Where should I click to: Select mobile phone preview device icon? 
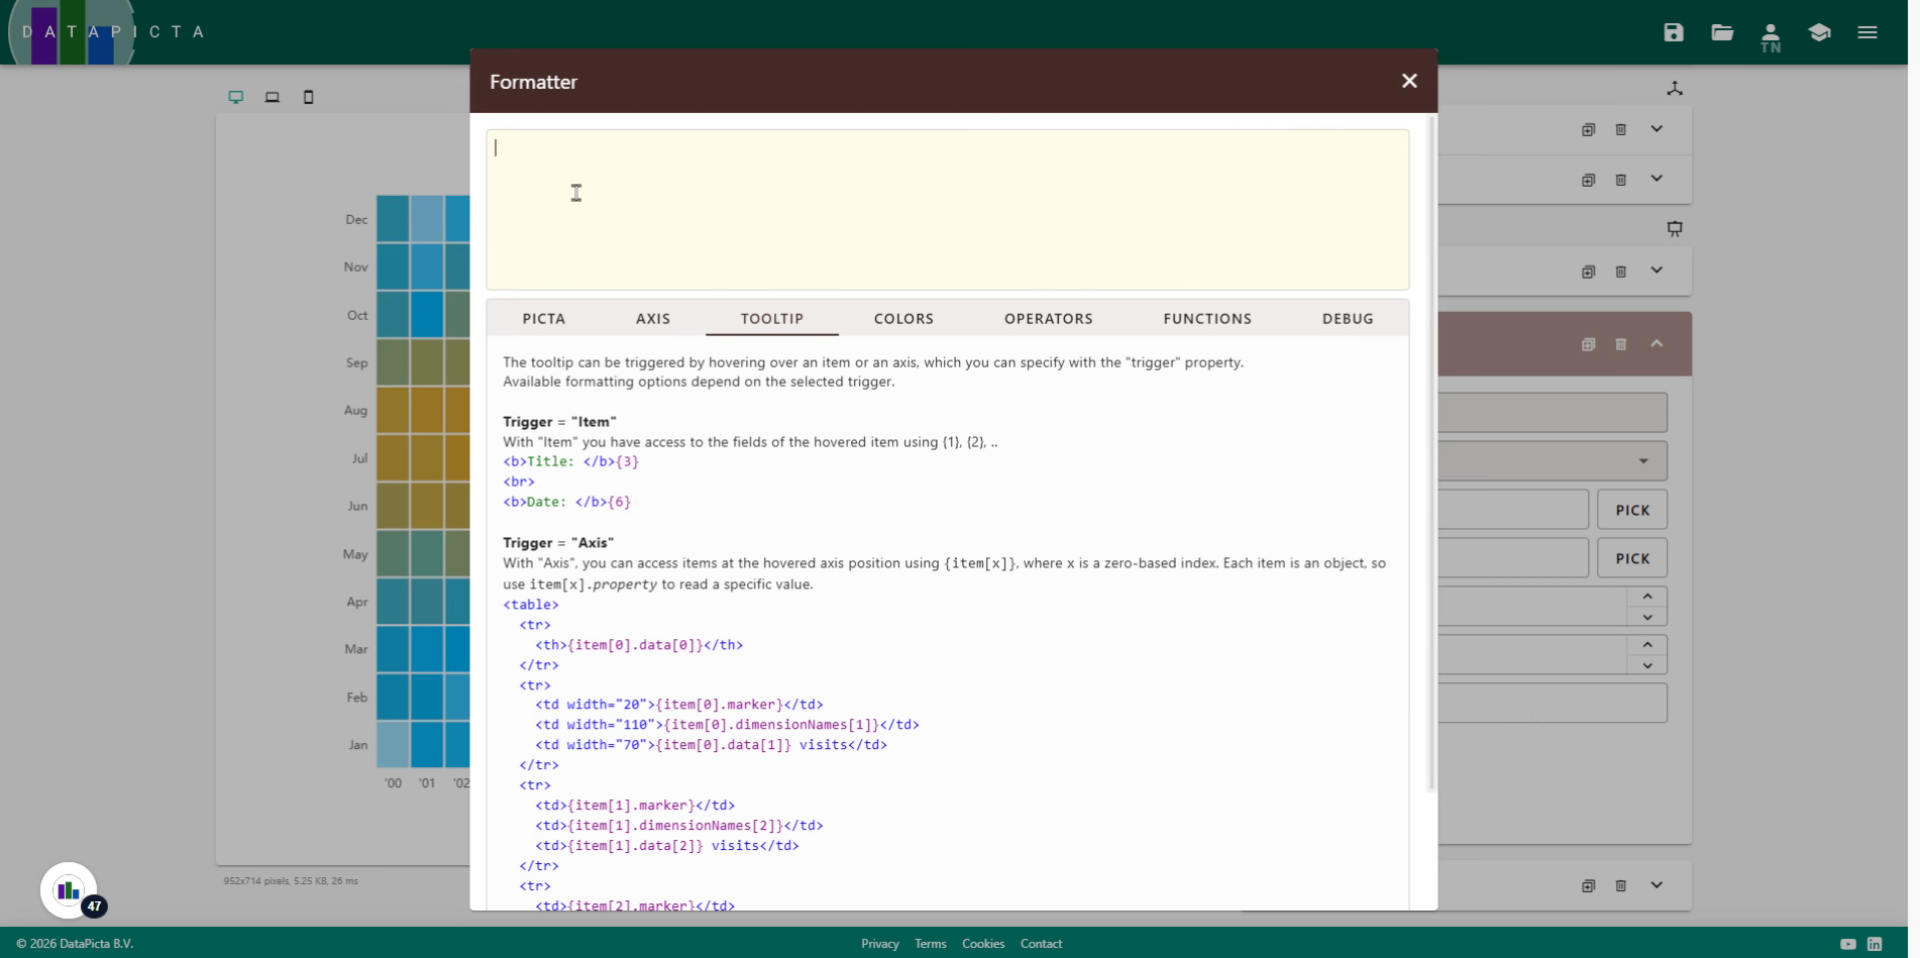(x=308, y=97)
